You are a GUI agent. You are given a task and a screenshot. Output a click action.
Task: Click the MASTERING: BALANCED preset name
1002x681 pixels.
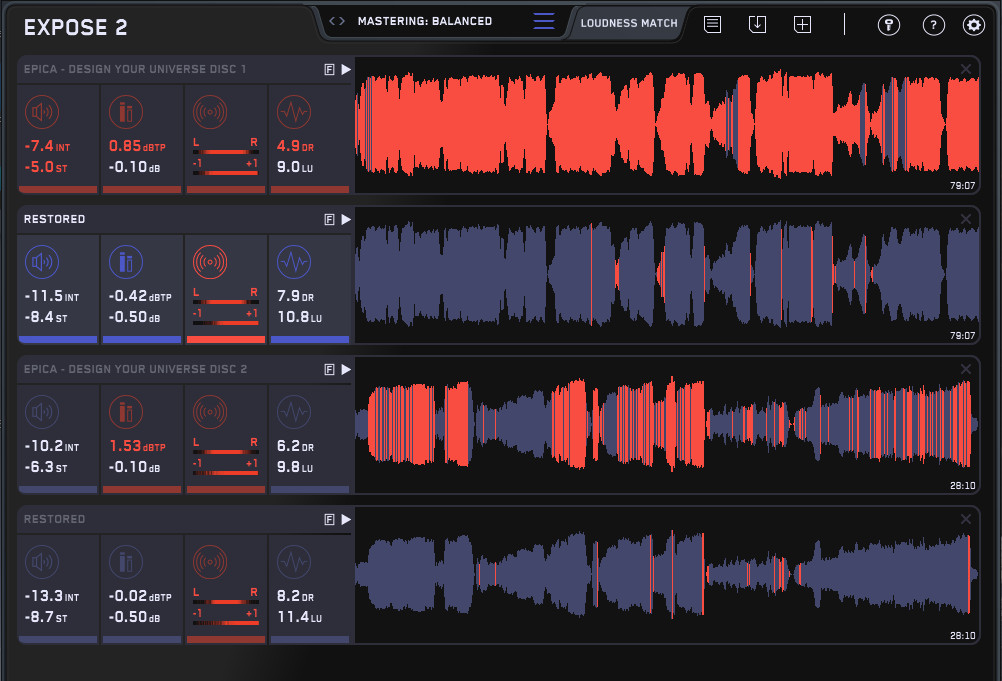click(425, 21)
